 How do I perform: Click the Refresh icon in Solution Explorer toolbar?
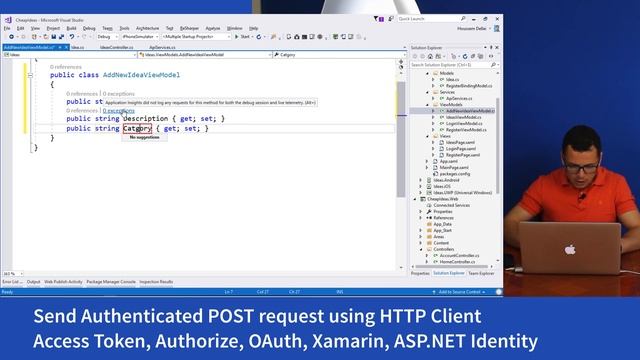click(x=465, y=56)
